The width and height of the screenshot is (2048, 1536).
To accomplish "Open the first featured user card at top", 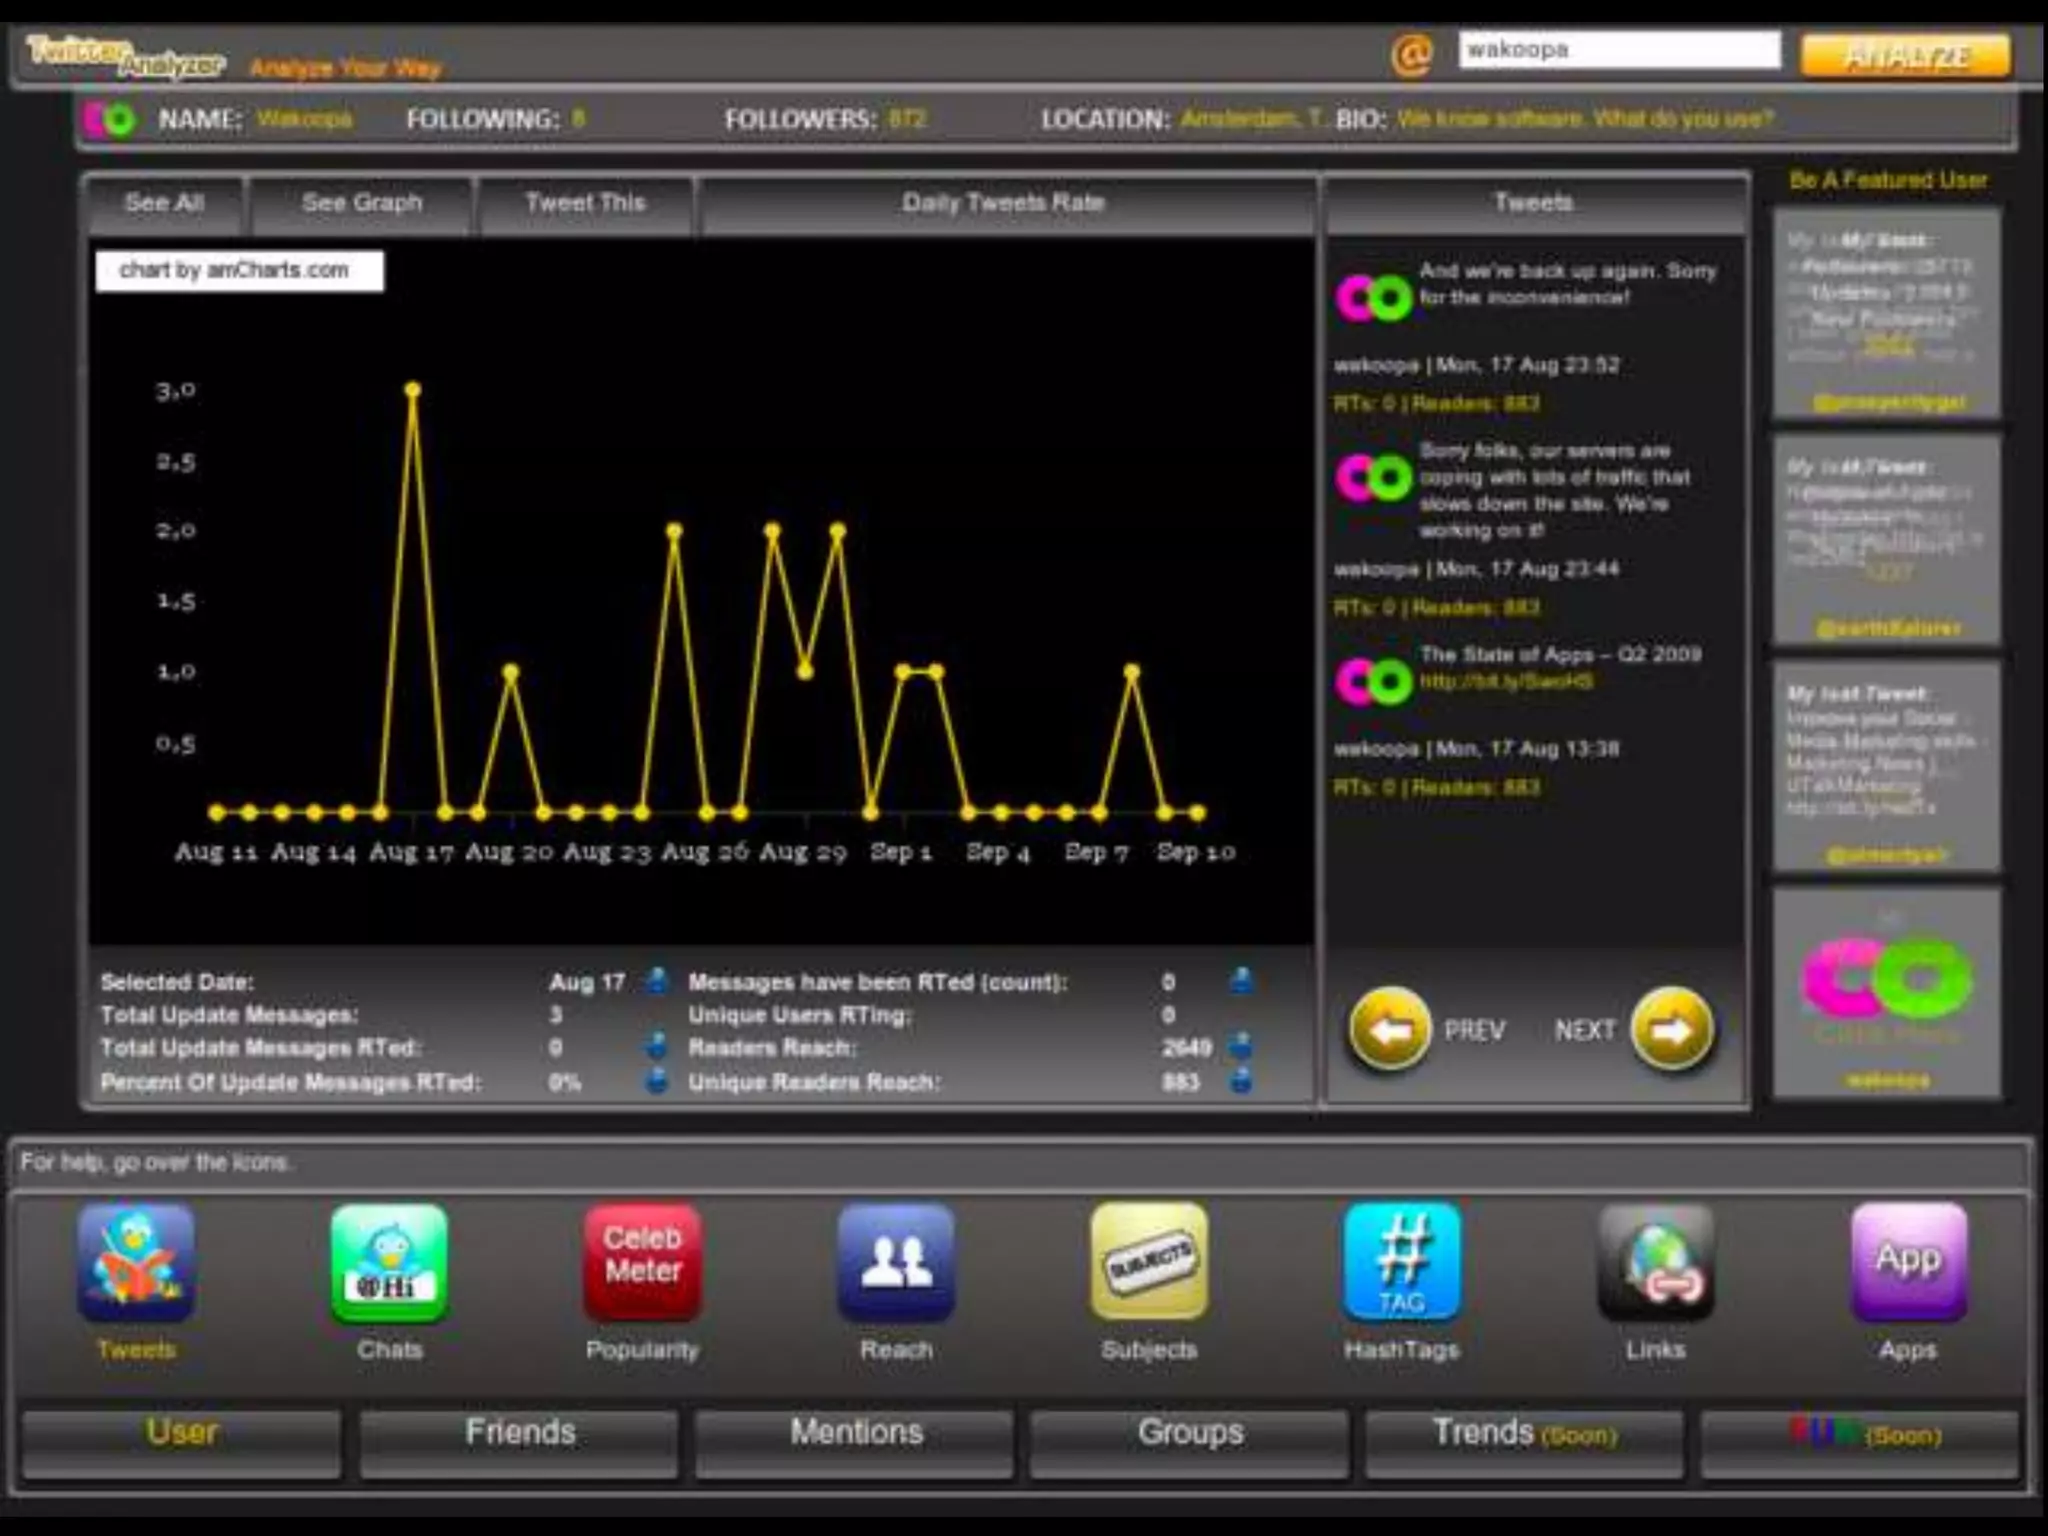I will pos(1887,314).
